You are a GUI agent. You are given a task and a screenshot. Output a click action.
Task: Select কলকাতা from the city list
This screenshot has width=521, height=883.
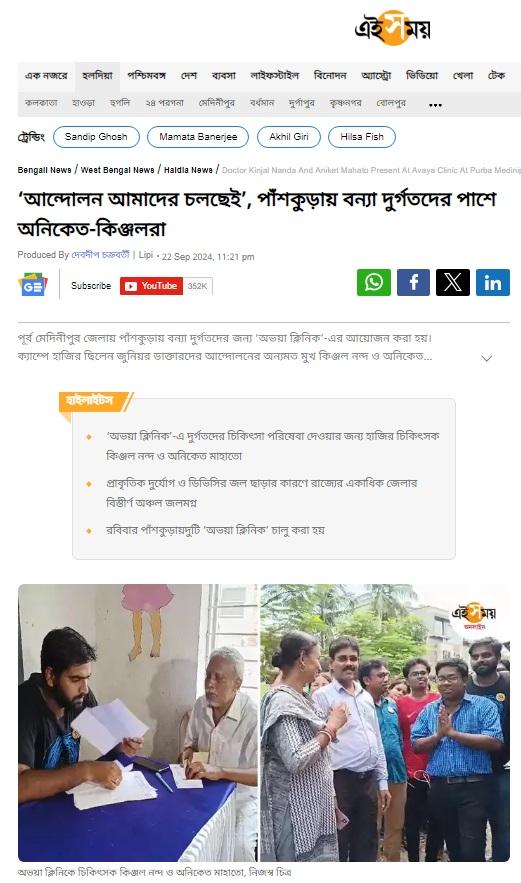(41, 103)
